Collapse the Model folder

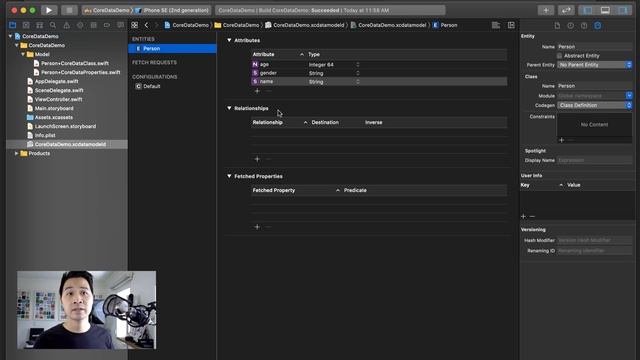pos(23,54)
